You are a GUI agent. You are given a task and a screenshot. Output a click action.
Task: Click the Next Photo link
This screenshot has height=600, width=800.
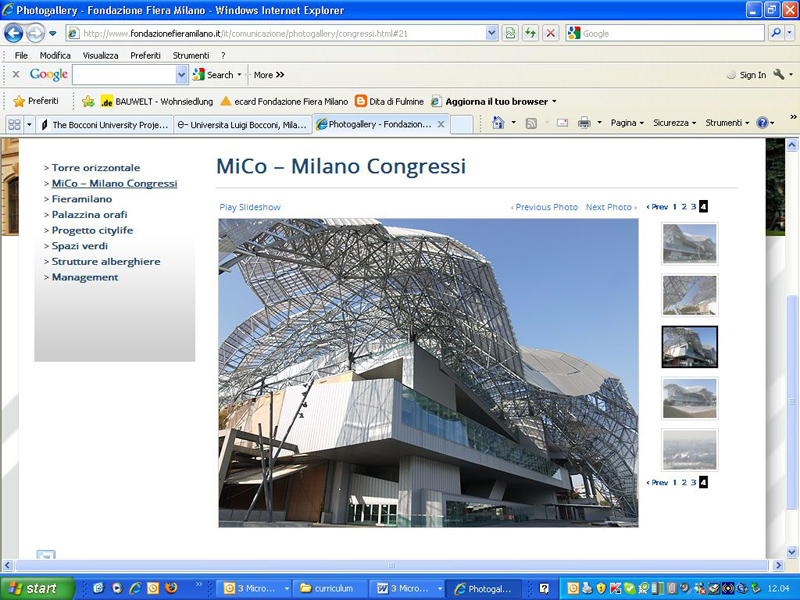[x=611, y=207]
